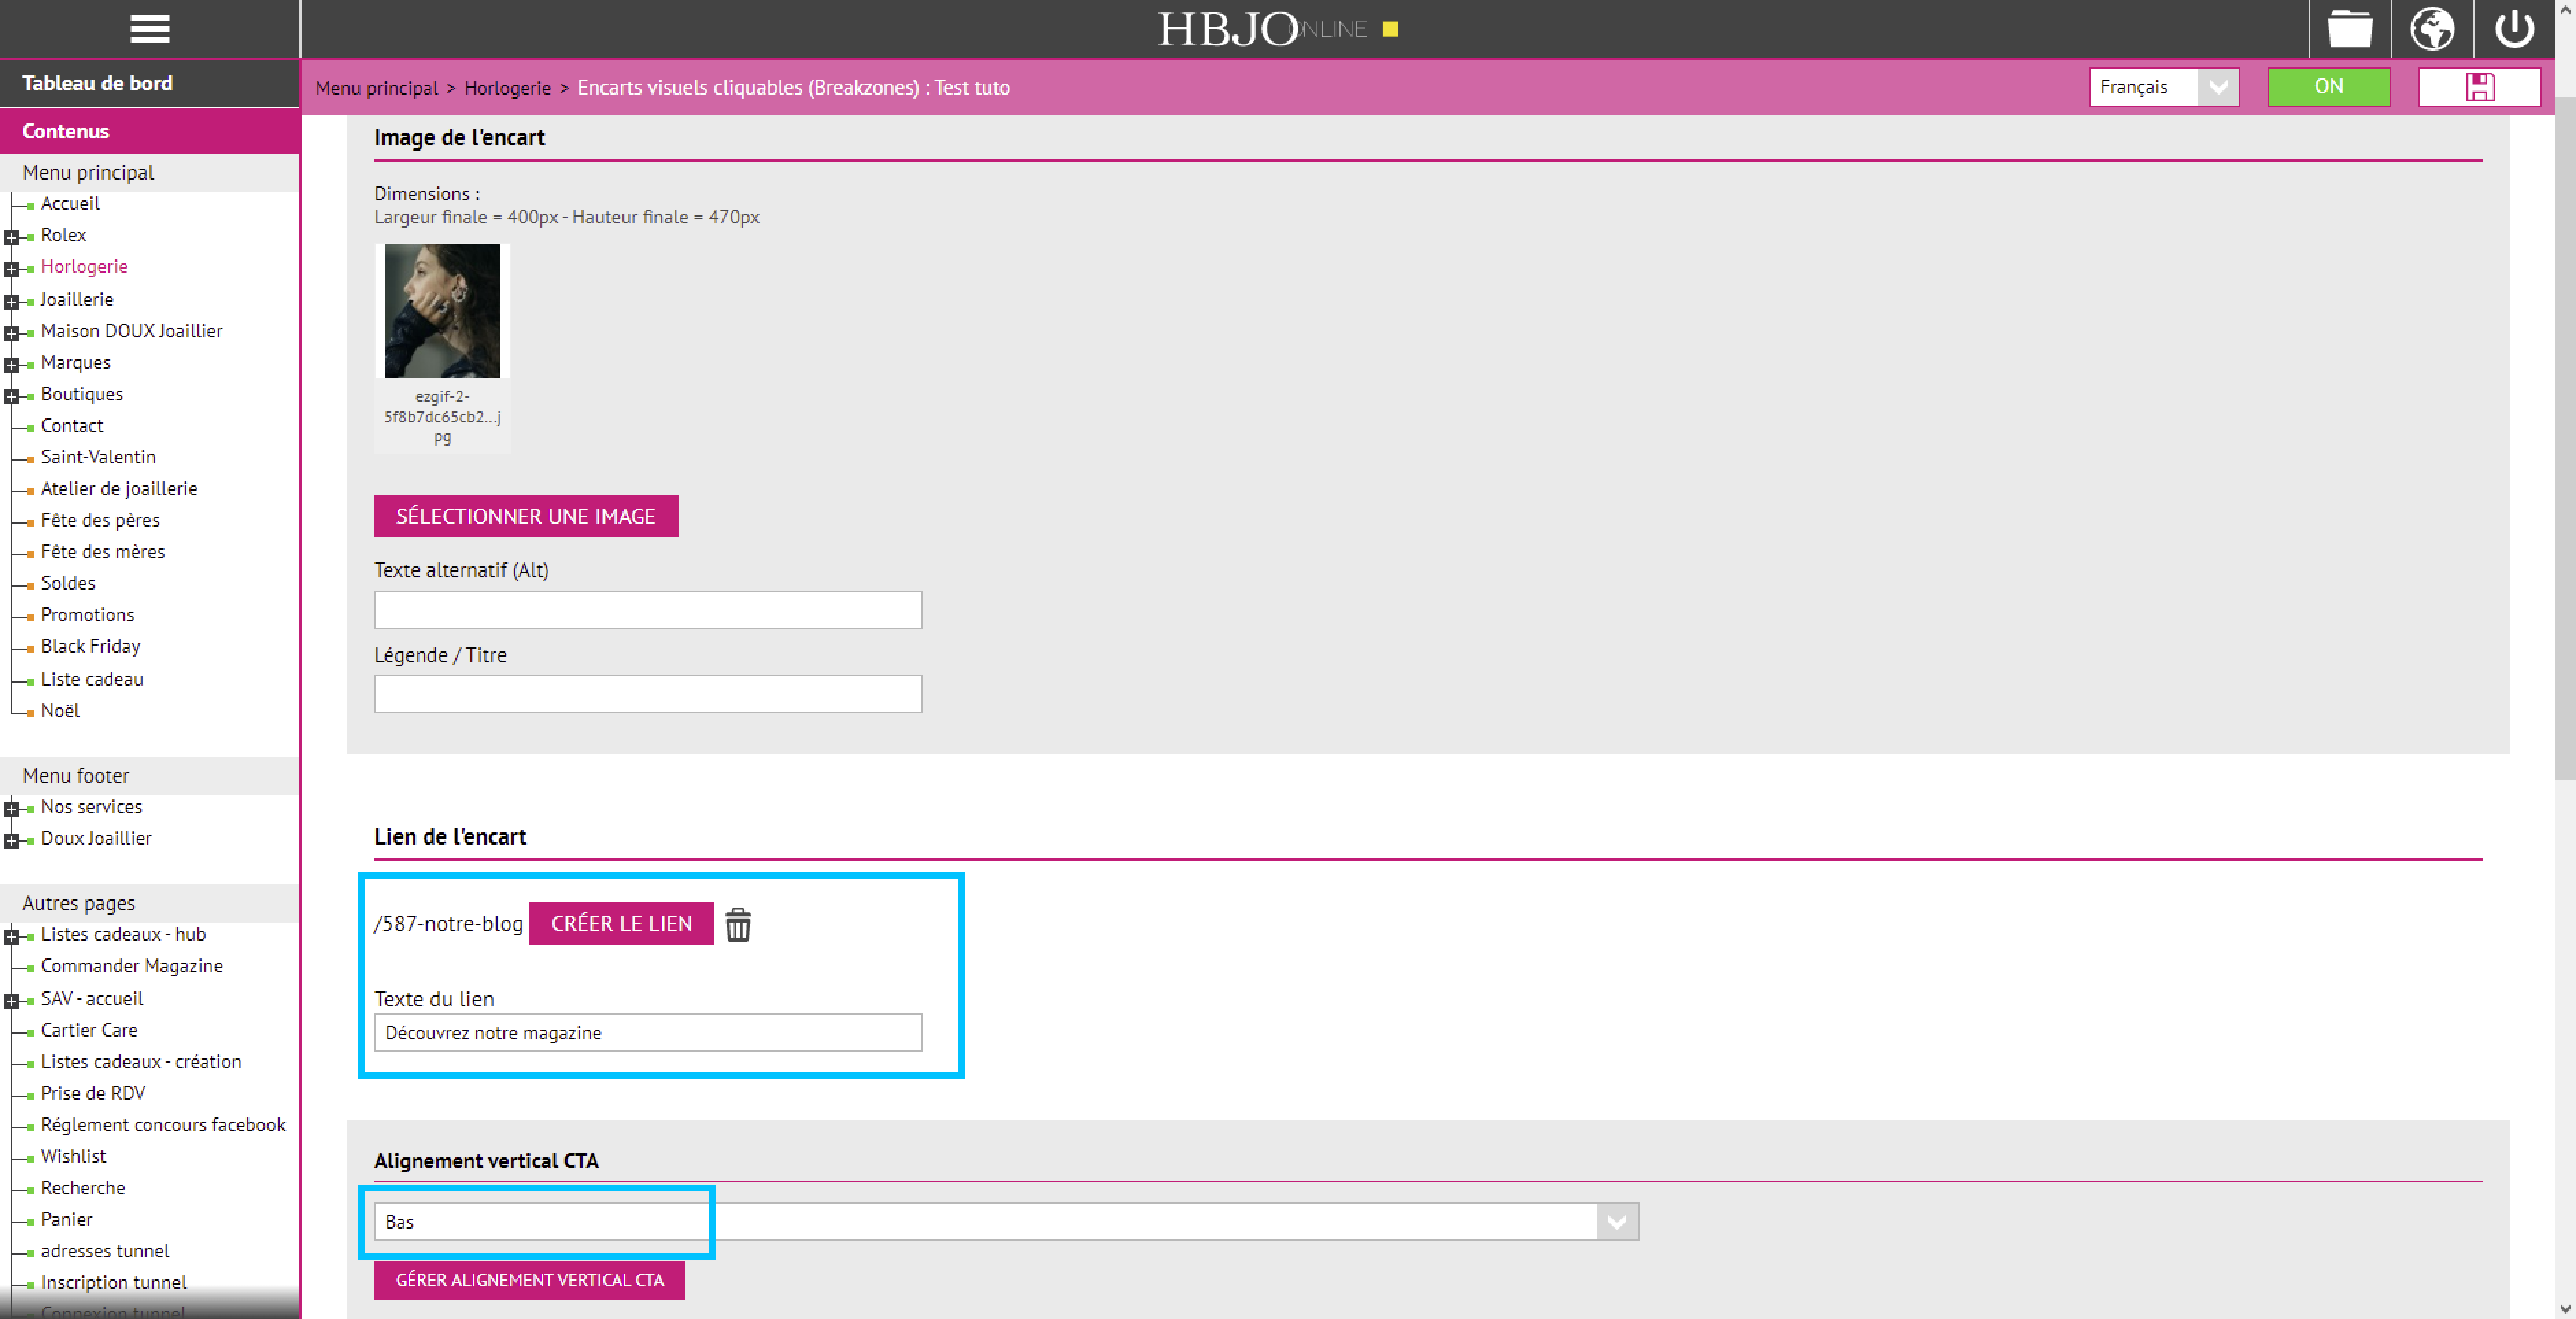
Task: Click the power logout icon
Action: 2513,29
